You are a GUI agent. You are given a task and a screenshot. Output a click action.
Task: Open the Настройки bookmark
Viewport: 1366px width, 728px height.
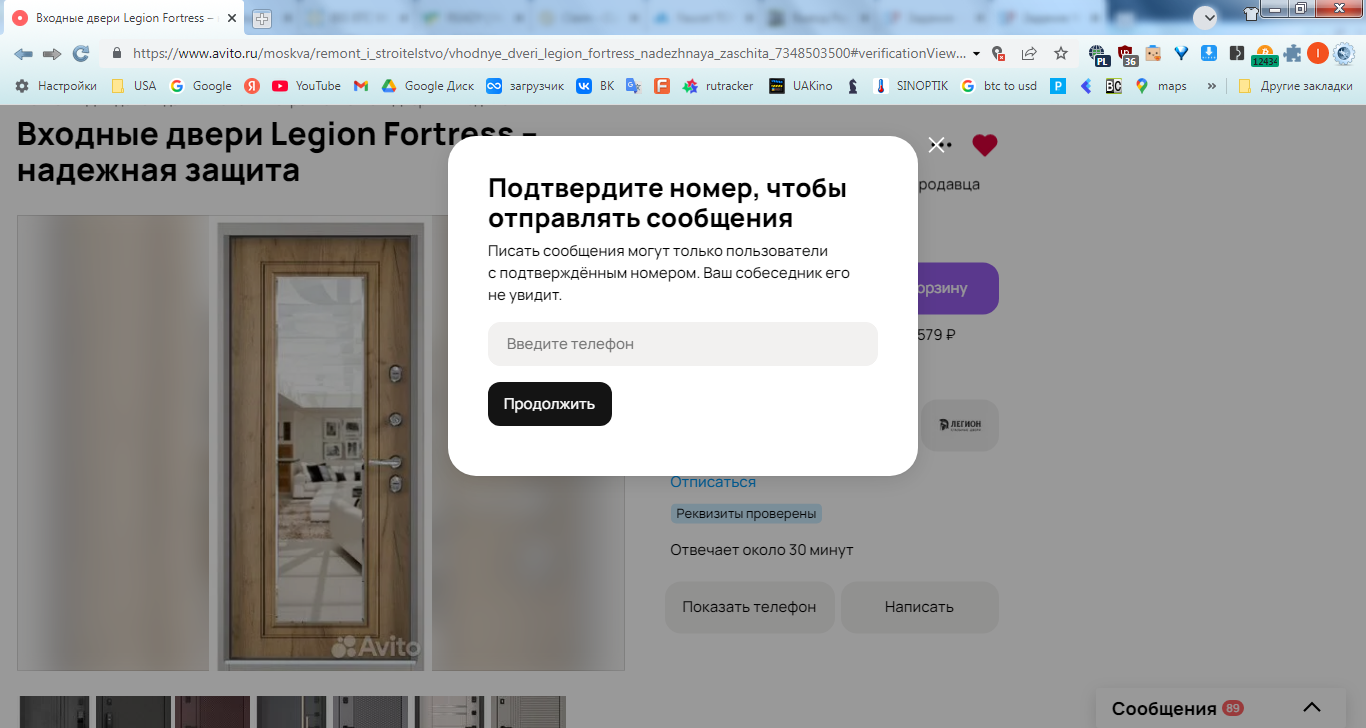56,86
